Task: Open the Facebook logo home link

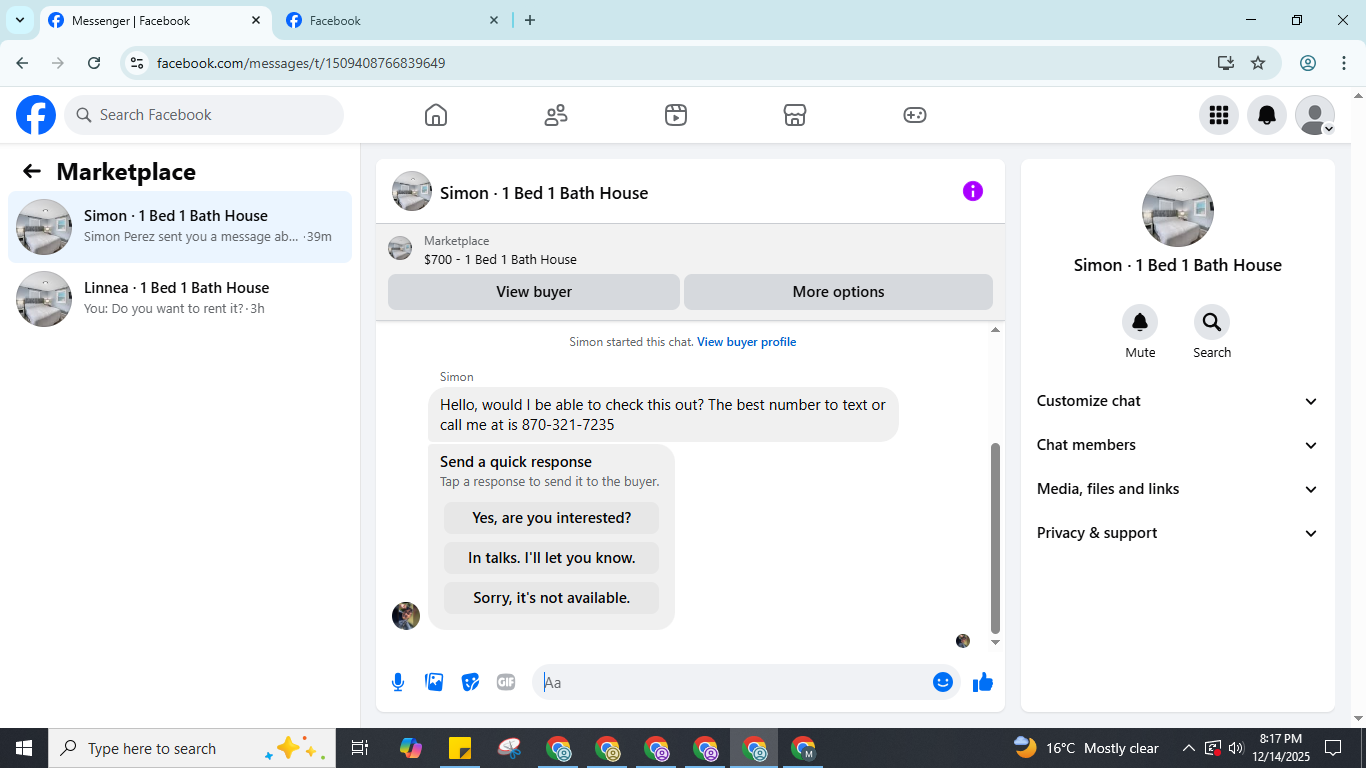Action: pyautogui.click(x=36, y=115)
